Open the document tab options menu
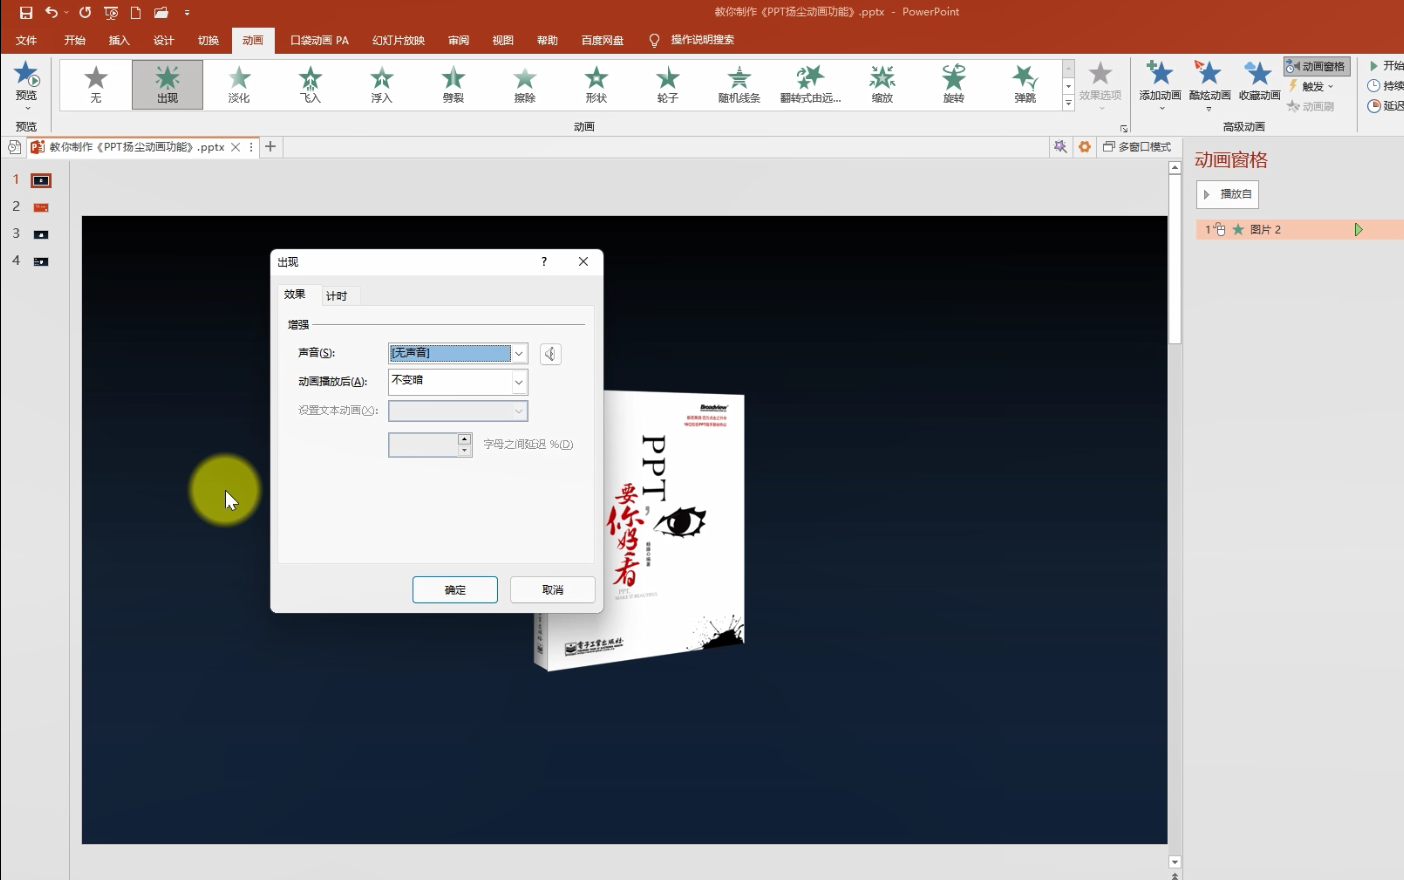The height and width of the screenshot is (880, 1404). tap(251, 147)
